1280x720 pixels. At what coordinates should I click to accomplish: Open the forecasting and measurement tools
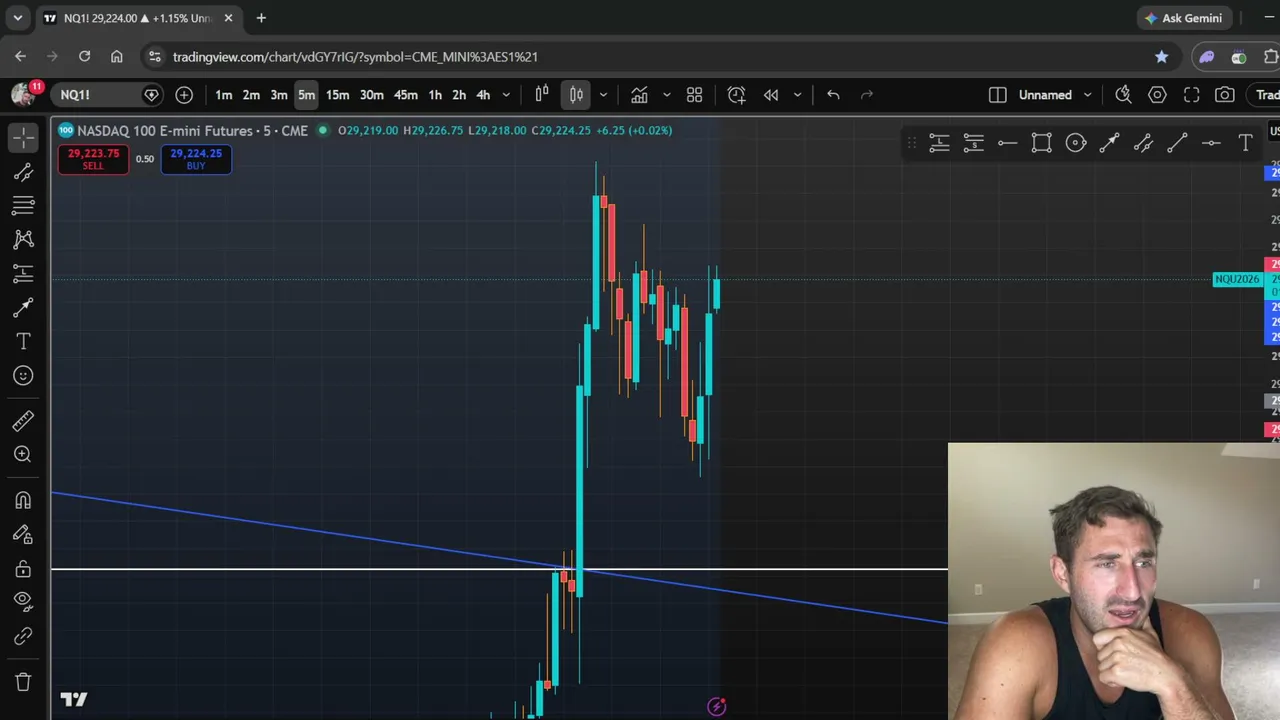click(x=23, y=273)
